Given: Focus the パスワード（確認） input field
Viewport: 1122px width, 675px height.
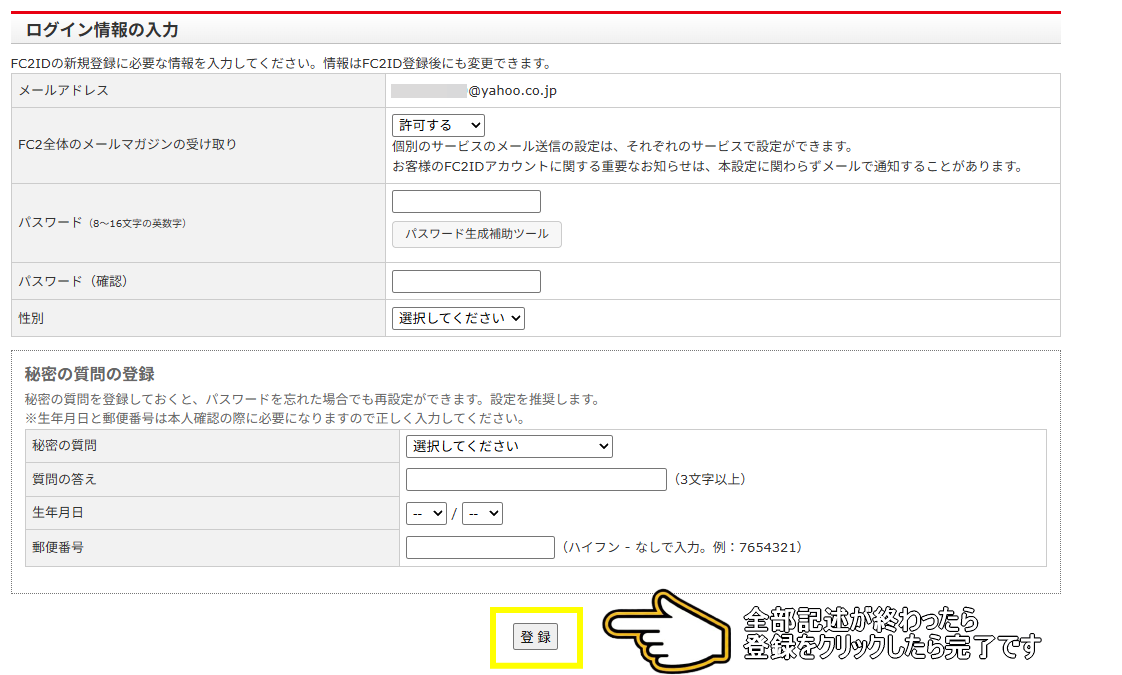Looking at the screenshot, I should coord(466,282).
